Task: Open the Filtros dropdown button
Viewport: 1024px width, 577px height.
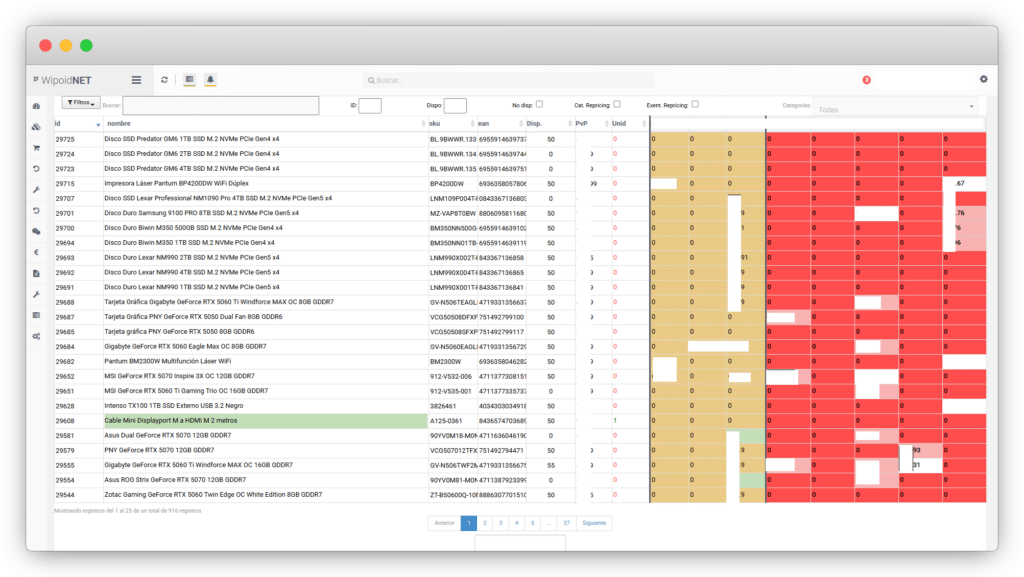Action: [x=81, y=103]
